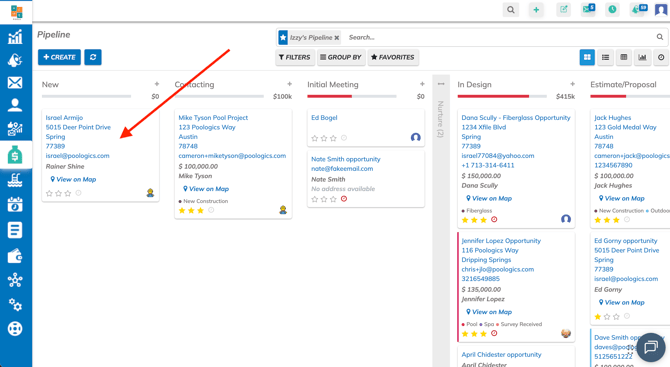Add a card to Initial Meeting column
Screen dimensions: 670x367
[422, 84]
